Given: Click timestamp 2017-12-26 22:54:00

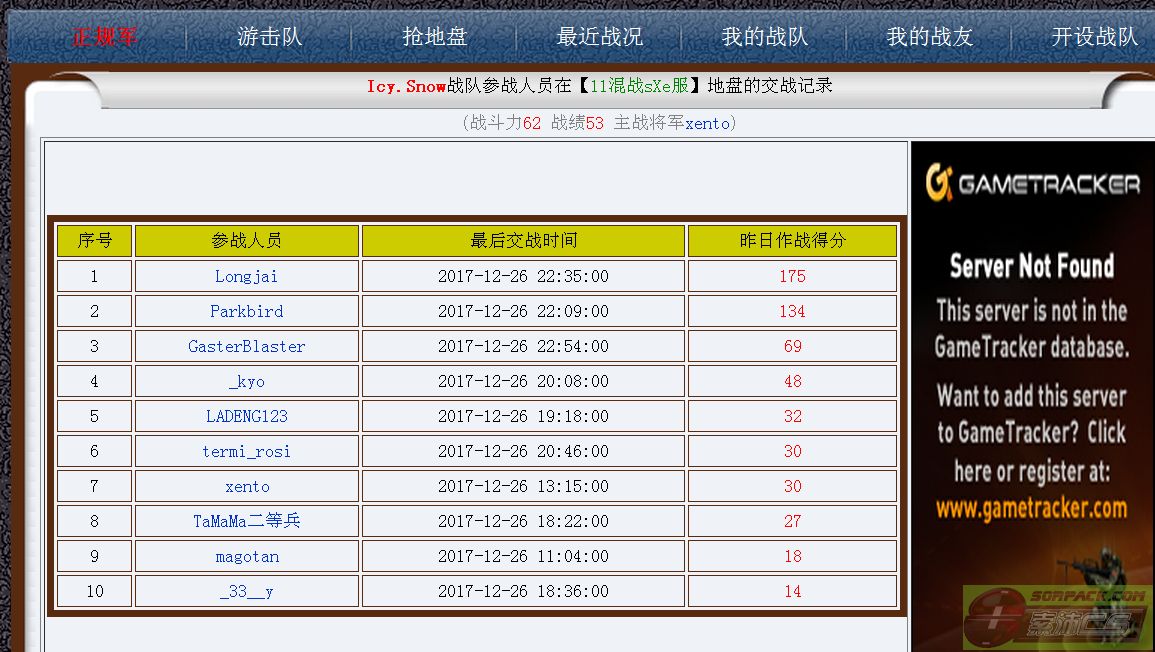Looking at the screenshot, I should point(523,346).
